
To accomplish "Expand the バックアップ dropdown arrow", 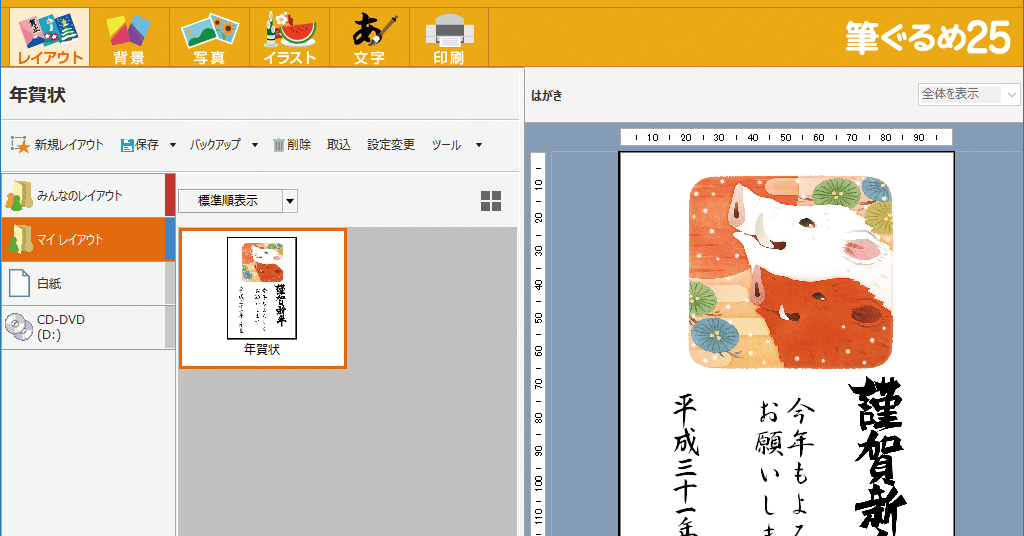I will (255, 145).
